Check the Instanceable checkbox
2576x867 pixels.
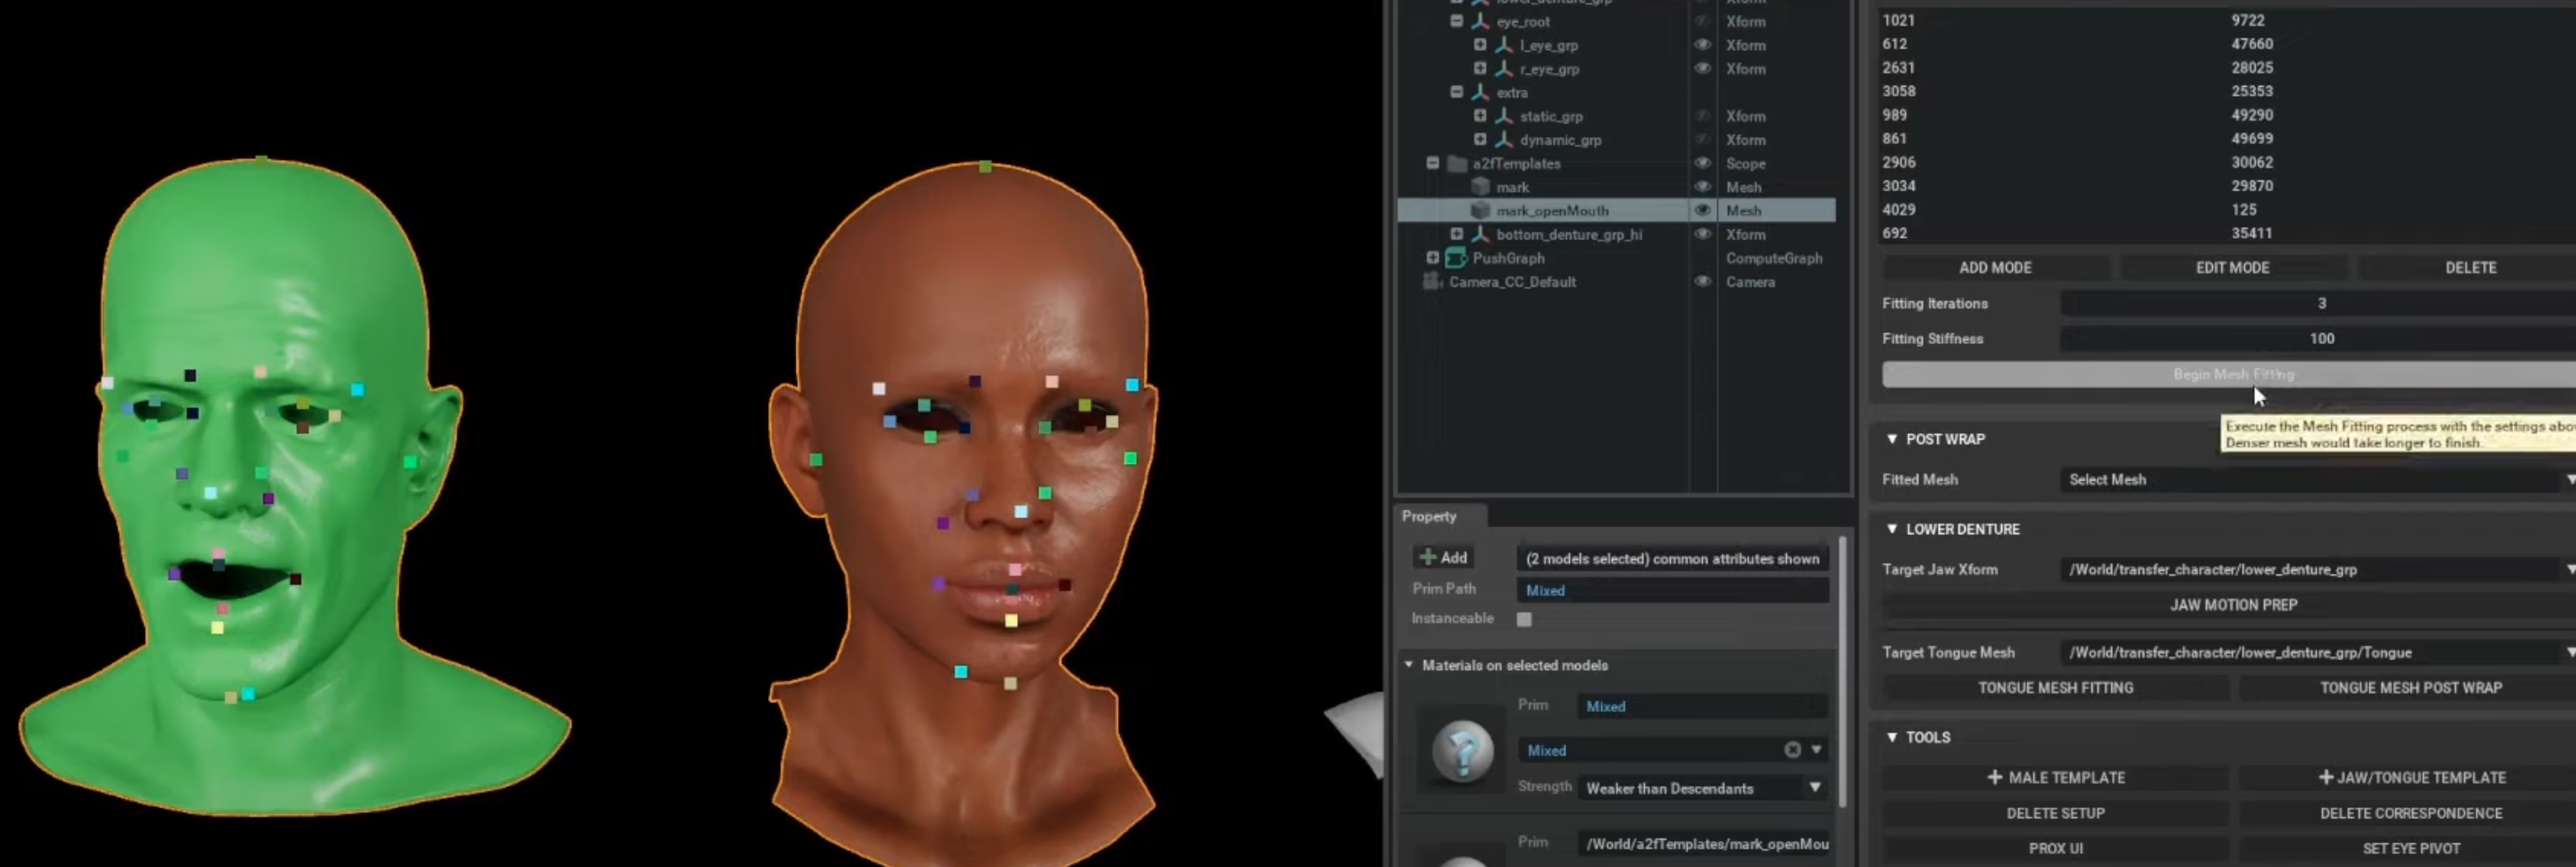click(x=1524, y=619)
